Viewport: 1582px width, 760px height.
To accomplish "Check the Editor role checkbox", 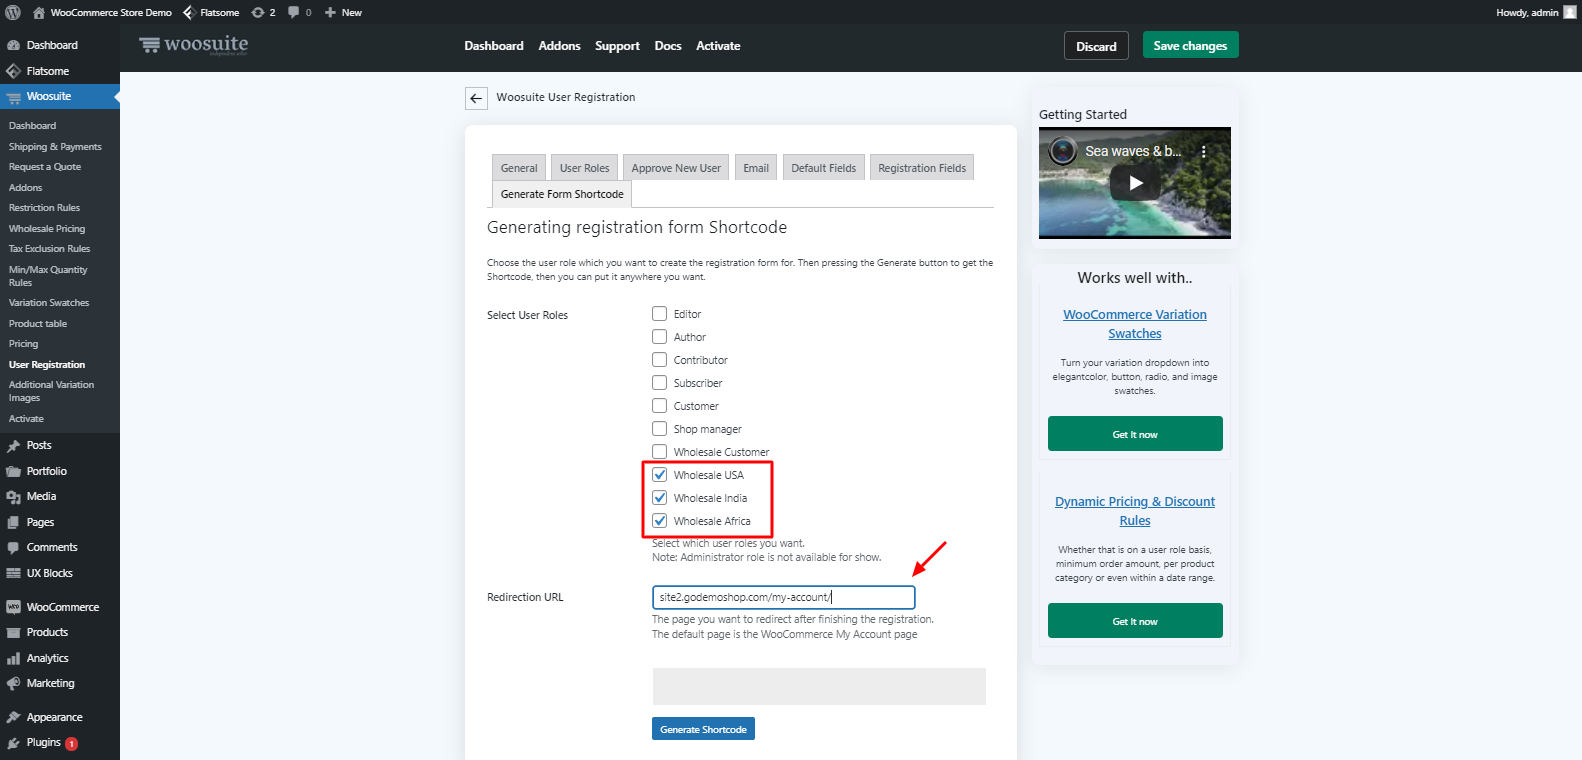I will (659, 313).
